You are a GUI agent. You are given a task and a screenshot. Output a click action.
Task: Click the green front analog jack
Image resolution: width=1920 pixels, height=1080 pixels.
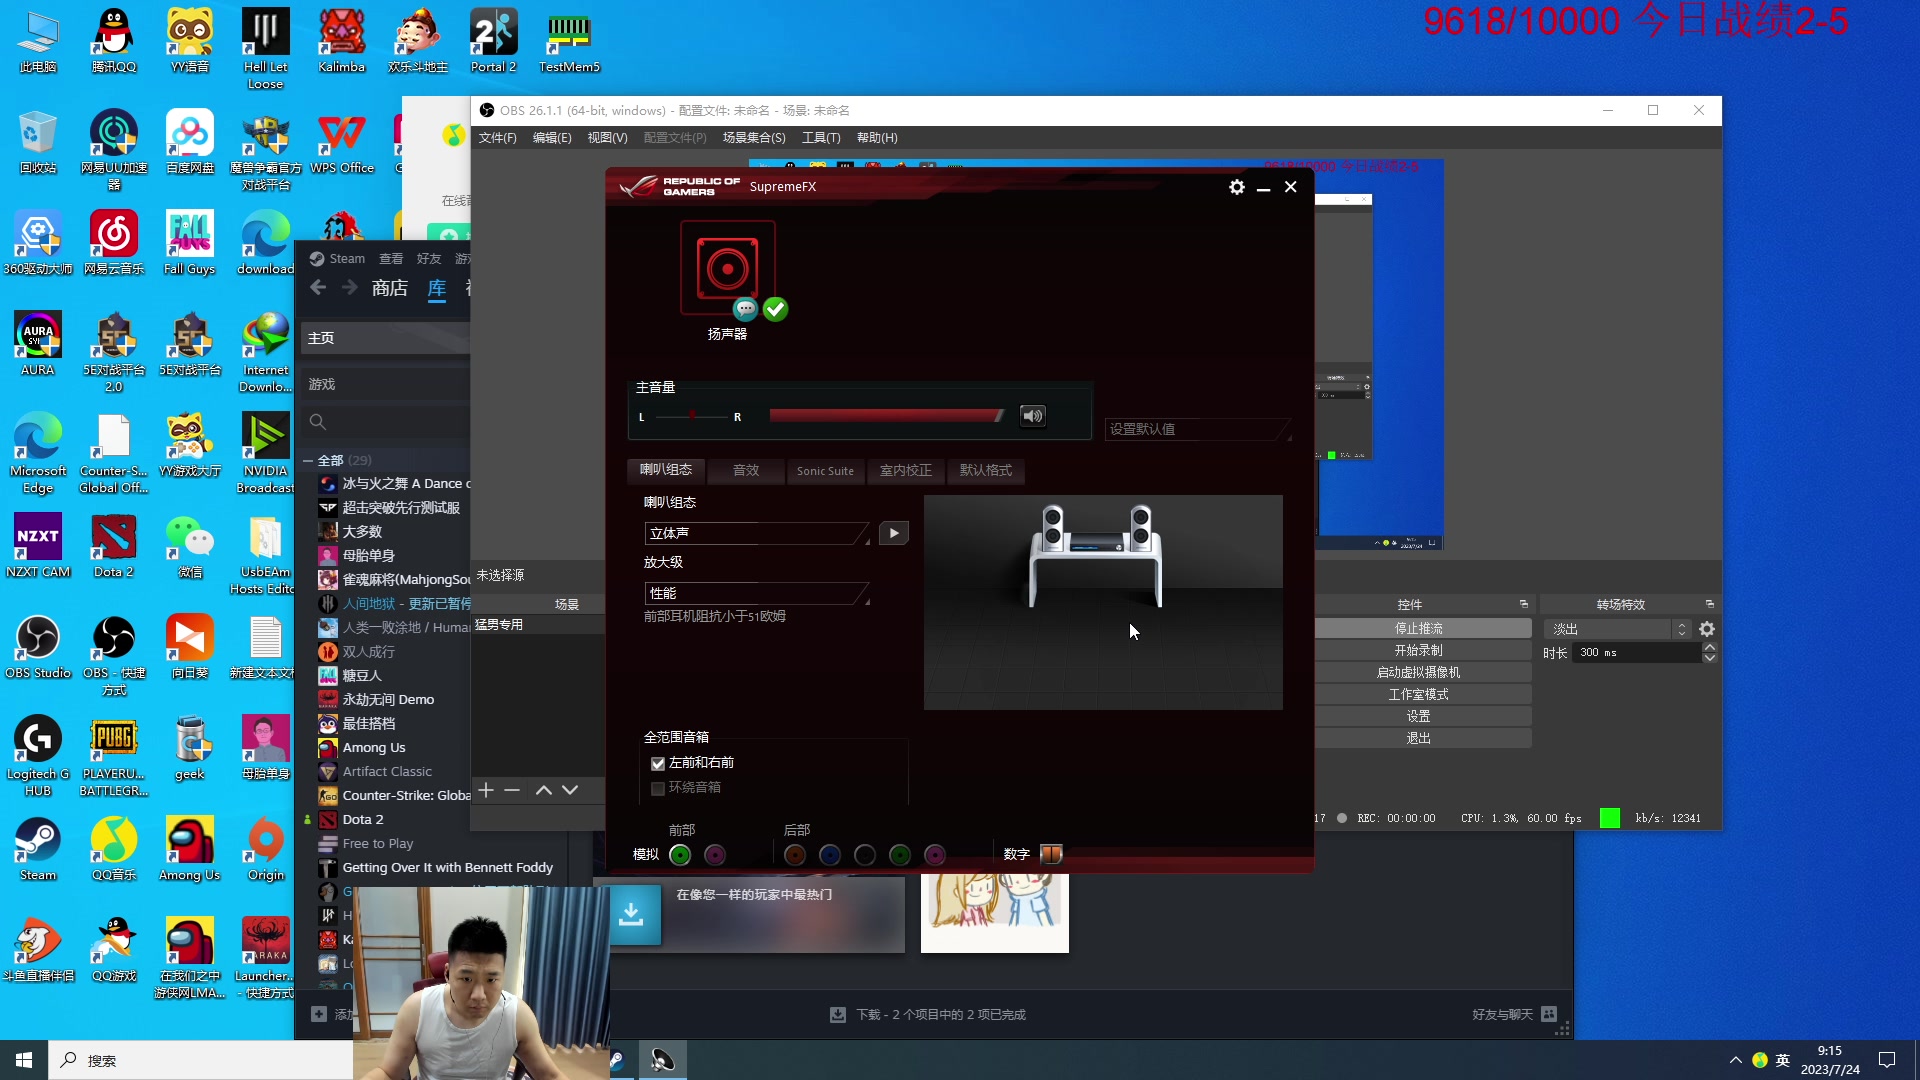[680, 855]
